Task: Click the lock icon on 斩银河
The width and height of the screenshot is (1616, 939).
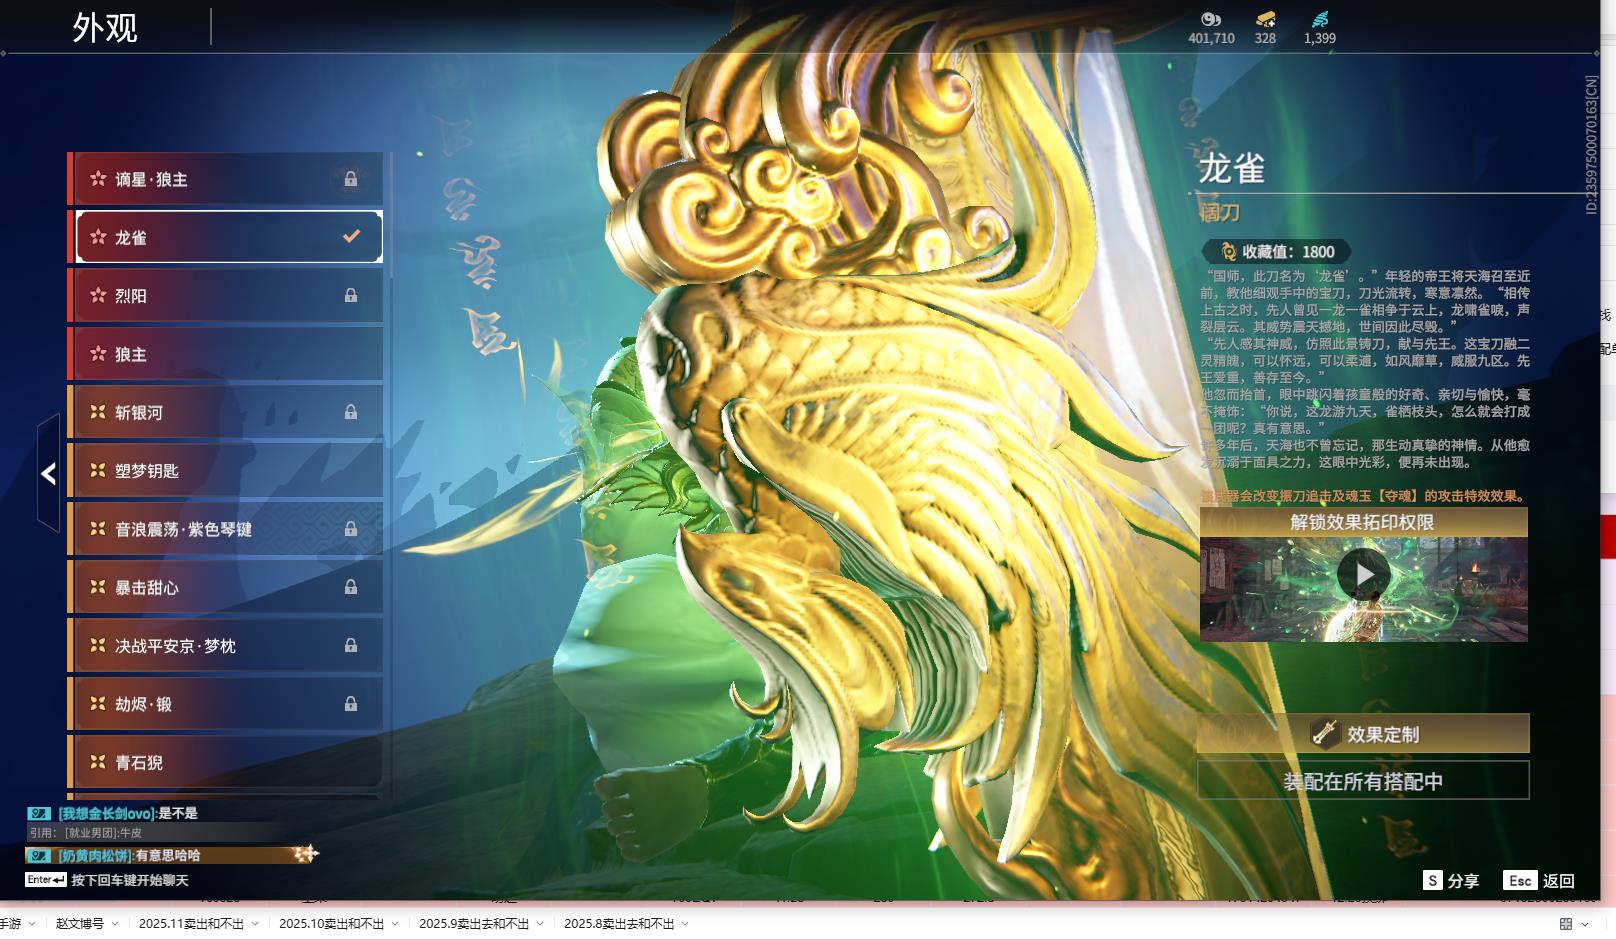Action: (351, 412)
